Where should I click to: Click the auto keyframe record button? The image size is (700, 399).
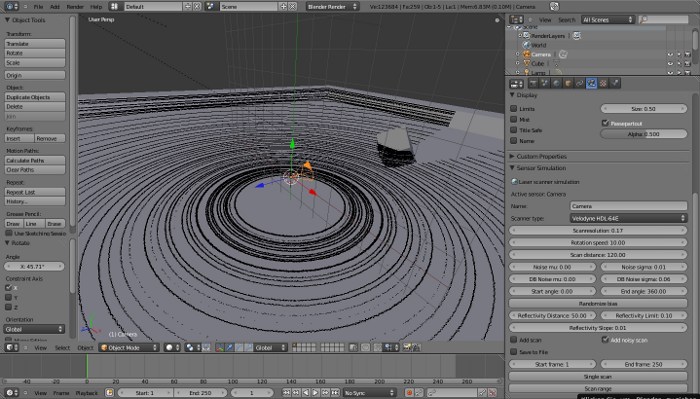(x=409, y=393)
